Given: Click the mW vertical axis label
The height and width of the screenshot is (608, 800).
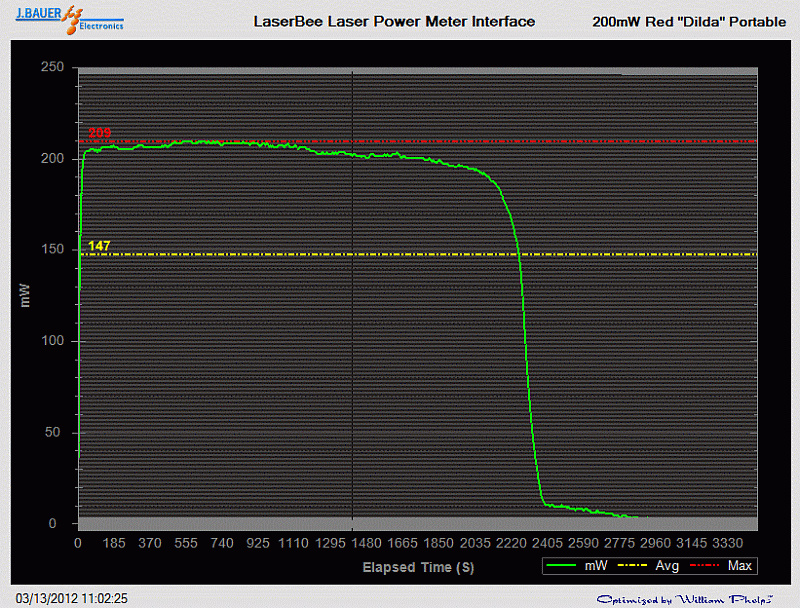Looking at the screenshot, I should pyautogui.click(x=23, y=294).
